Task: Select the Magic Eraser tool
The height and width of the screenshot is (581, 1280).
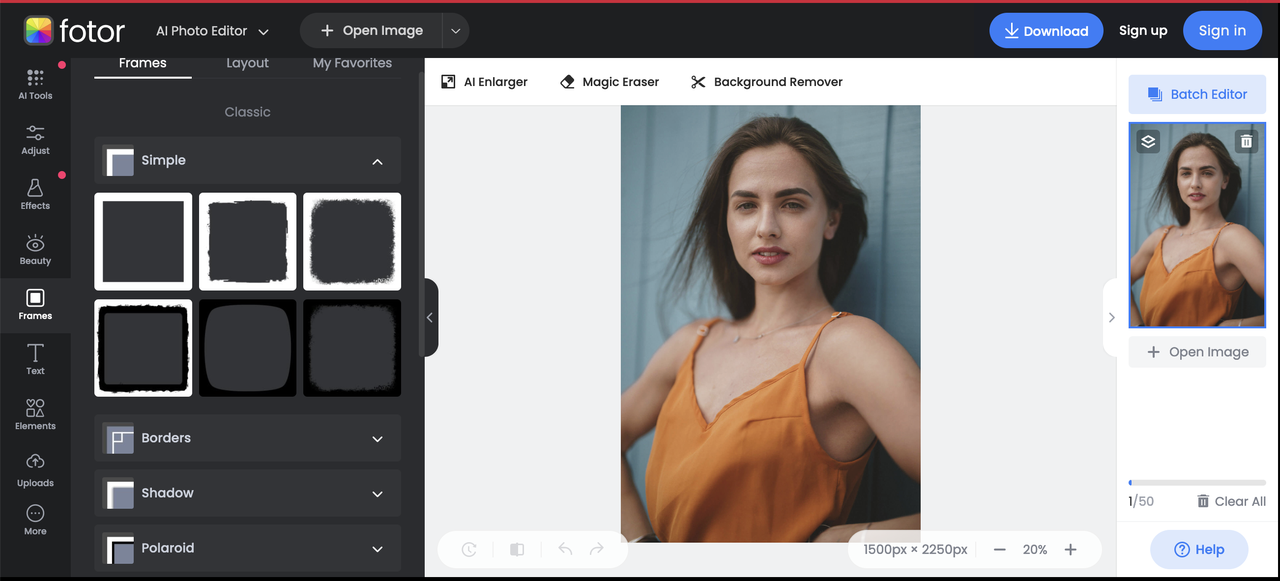Action: point(609,82)
